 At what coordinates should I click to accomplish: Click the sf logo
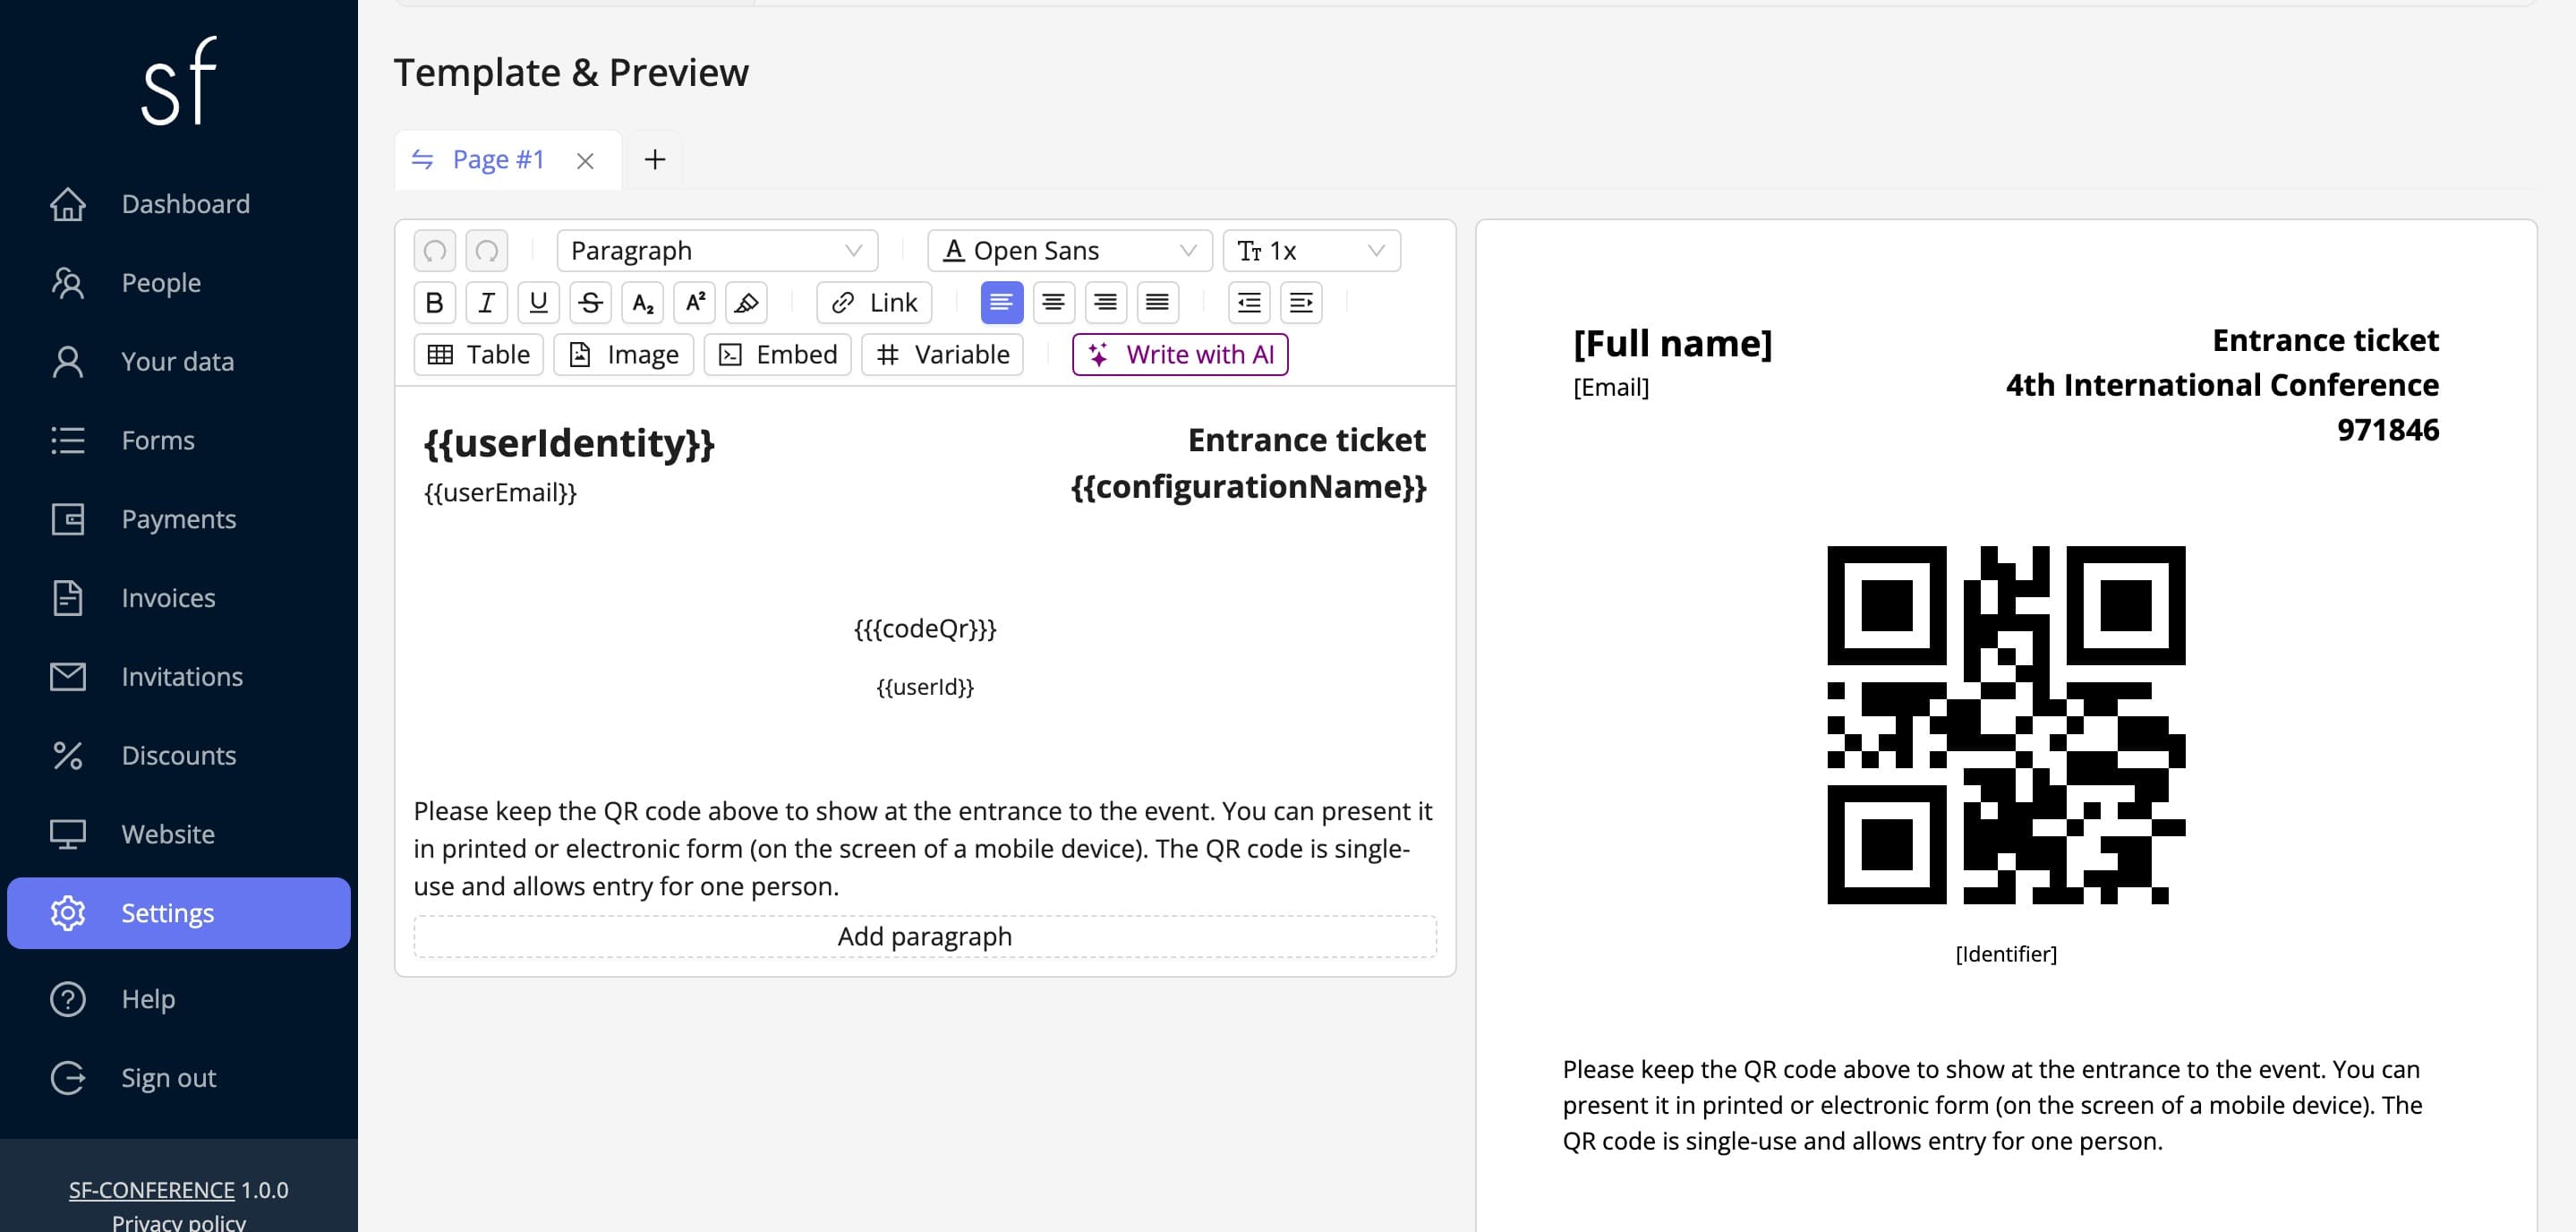pyautogui.click(x=179, y=82)
